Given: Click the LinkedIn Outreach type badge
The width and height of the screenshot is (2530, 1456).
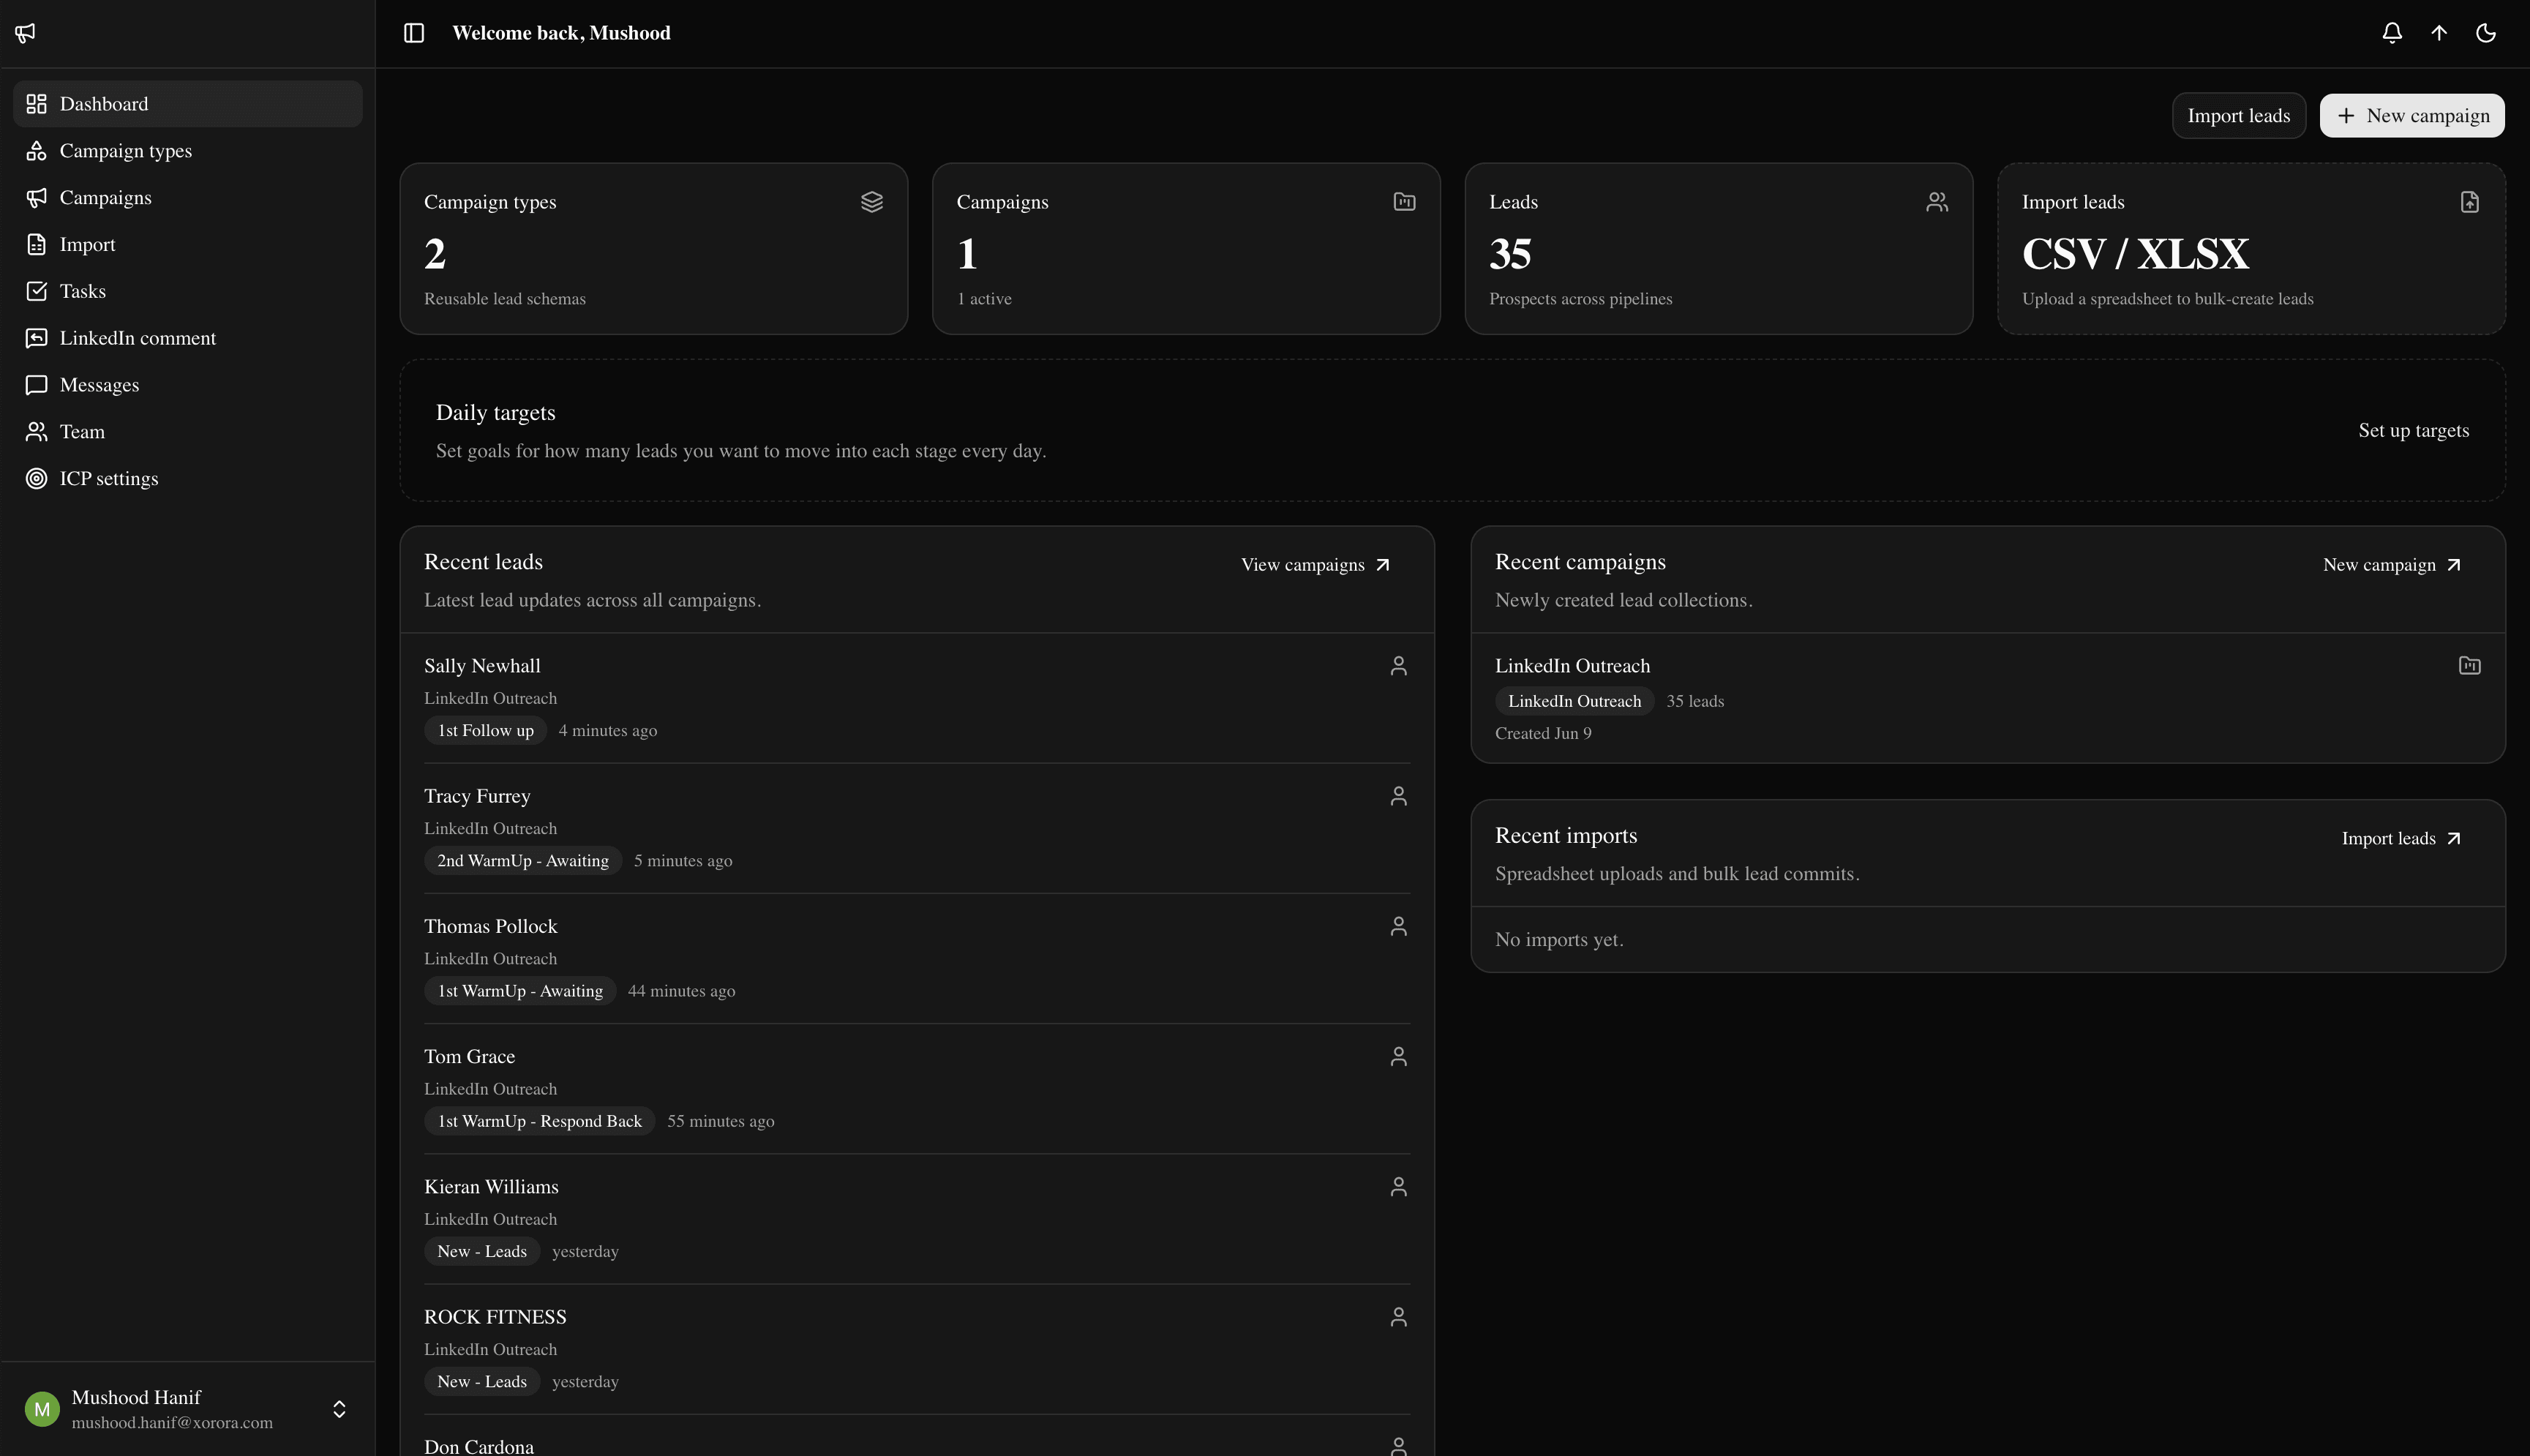Looking at the screenshot, I should coord(1574,701).
